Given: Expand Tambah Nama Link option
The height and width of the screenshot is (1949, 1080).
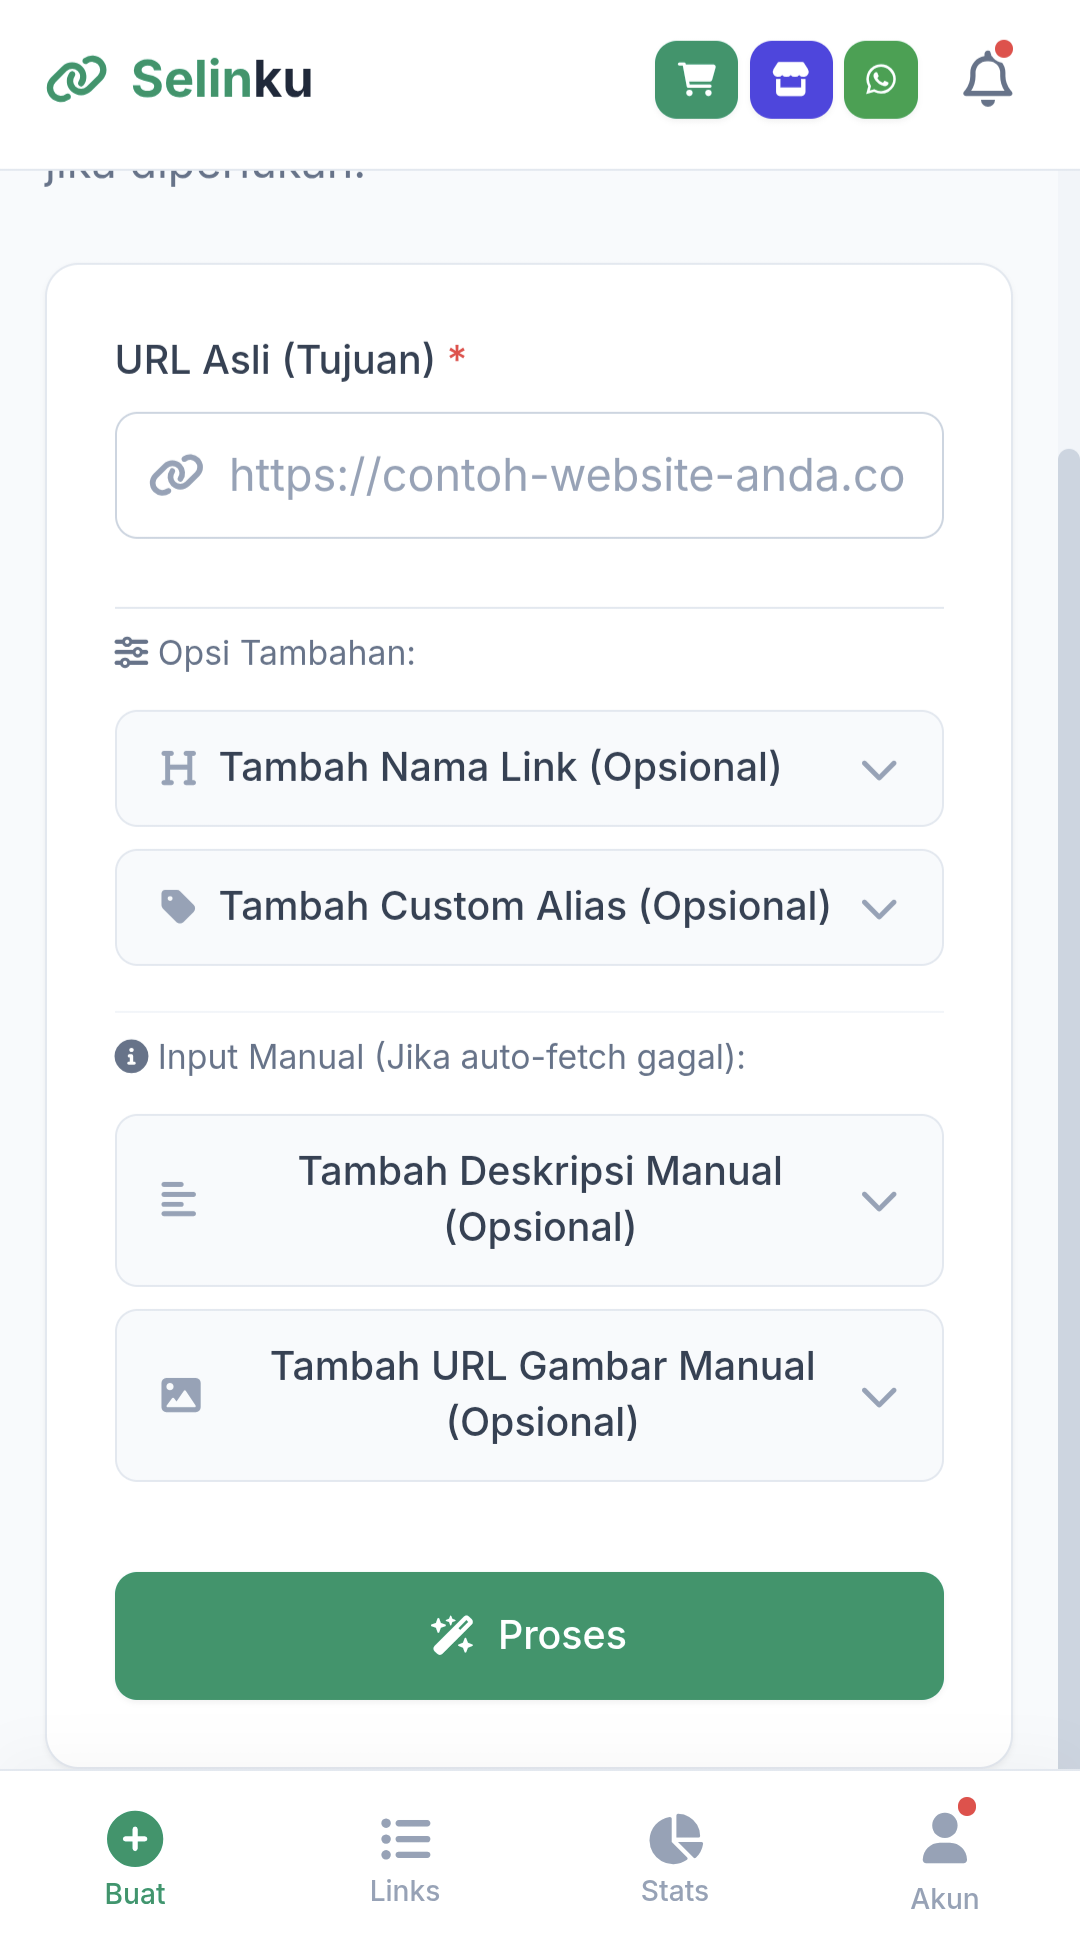Looking at the screenshot, I should pos(529,768).
